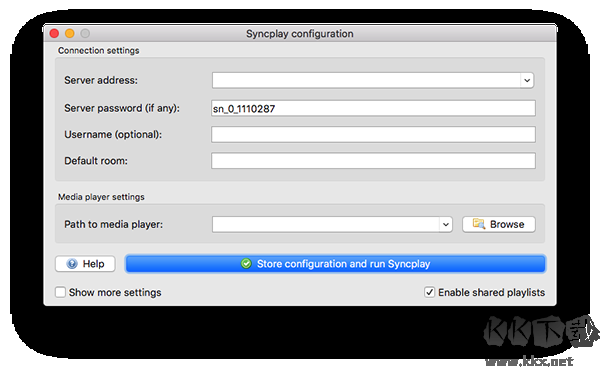This screenshot has height=368, width=600.
Task: Click Store configuration and run Syncplay
Action: pyautogui.click(x=335, y=264)
